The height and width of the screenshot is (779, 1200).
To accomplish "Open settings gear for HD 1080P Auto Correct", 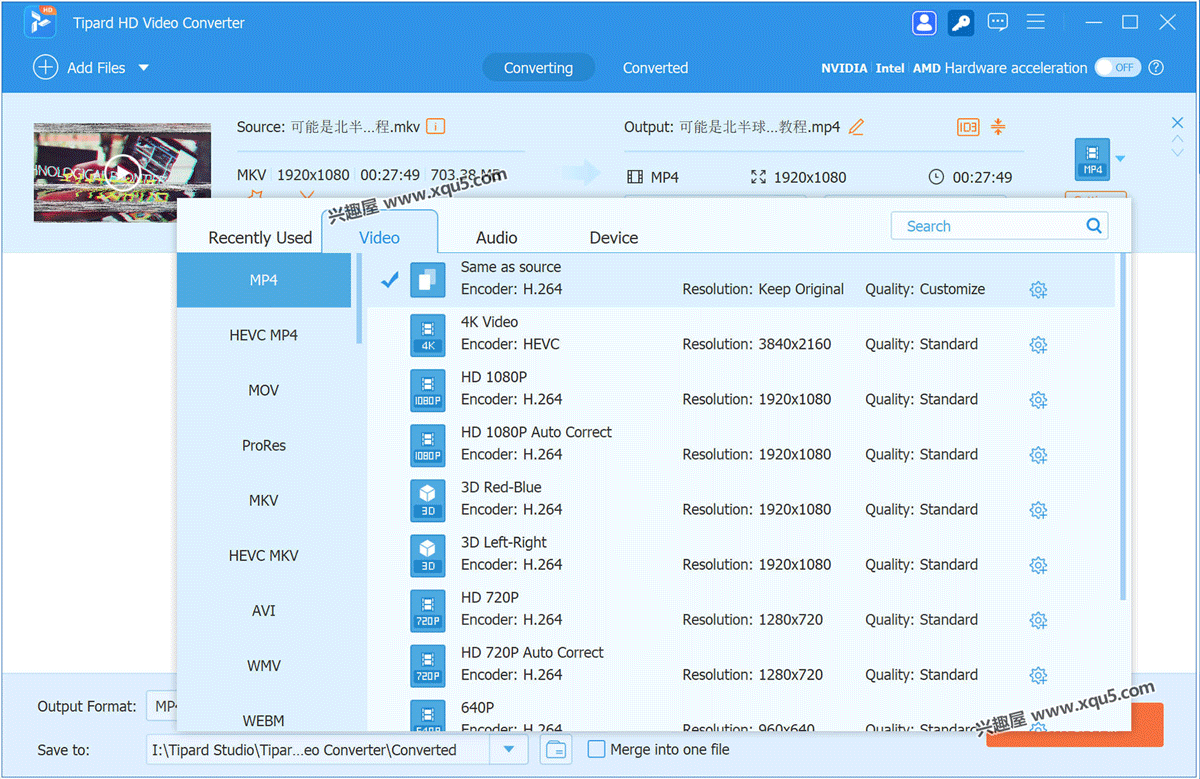I will [1038, 455].
